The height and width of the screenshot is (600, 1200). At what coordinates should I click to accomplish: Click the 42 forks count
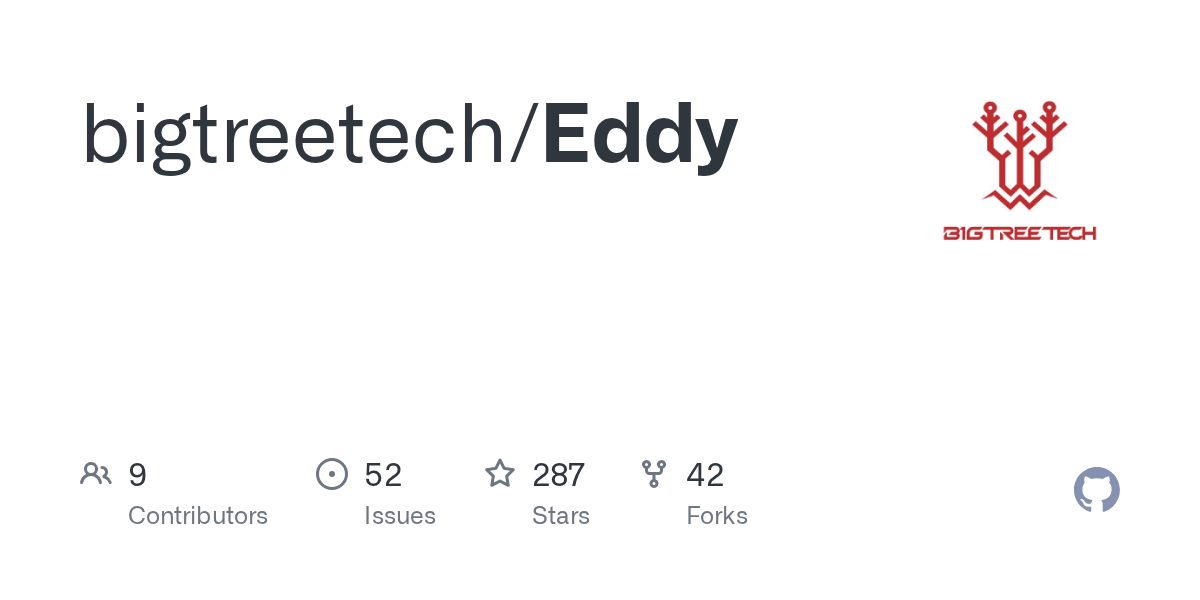(x=705, y=475)
